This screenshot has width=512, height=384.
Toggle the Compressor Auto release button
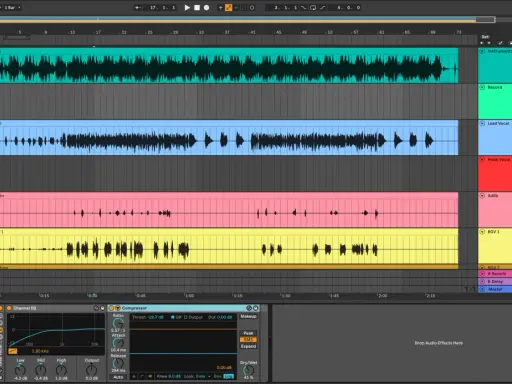coord(118,377)
